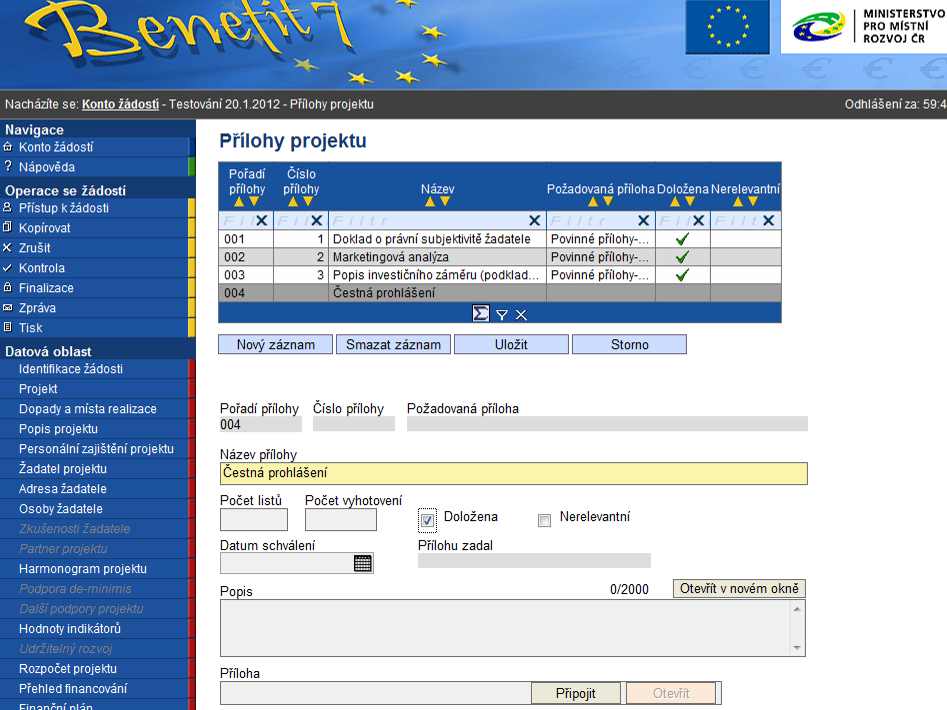Select the Čestná prohlášení table row
The width and height of the screenshot is (947, 710).
point(499,293)
